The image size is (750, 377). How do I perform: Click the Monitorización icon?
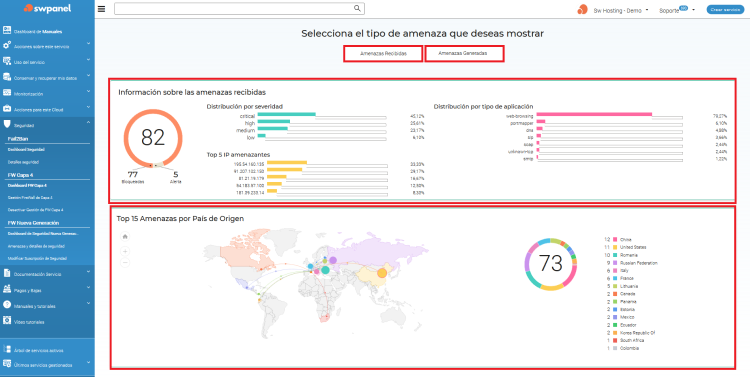[x=7, y=93]
